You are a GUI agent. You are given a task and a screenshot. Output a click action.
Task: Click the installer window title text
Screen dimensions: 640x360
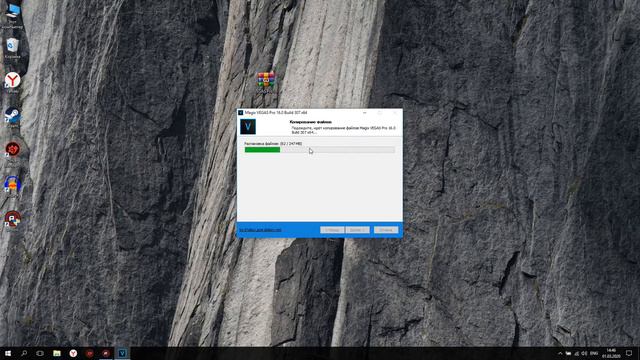tap(276, 113)
